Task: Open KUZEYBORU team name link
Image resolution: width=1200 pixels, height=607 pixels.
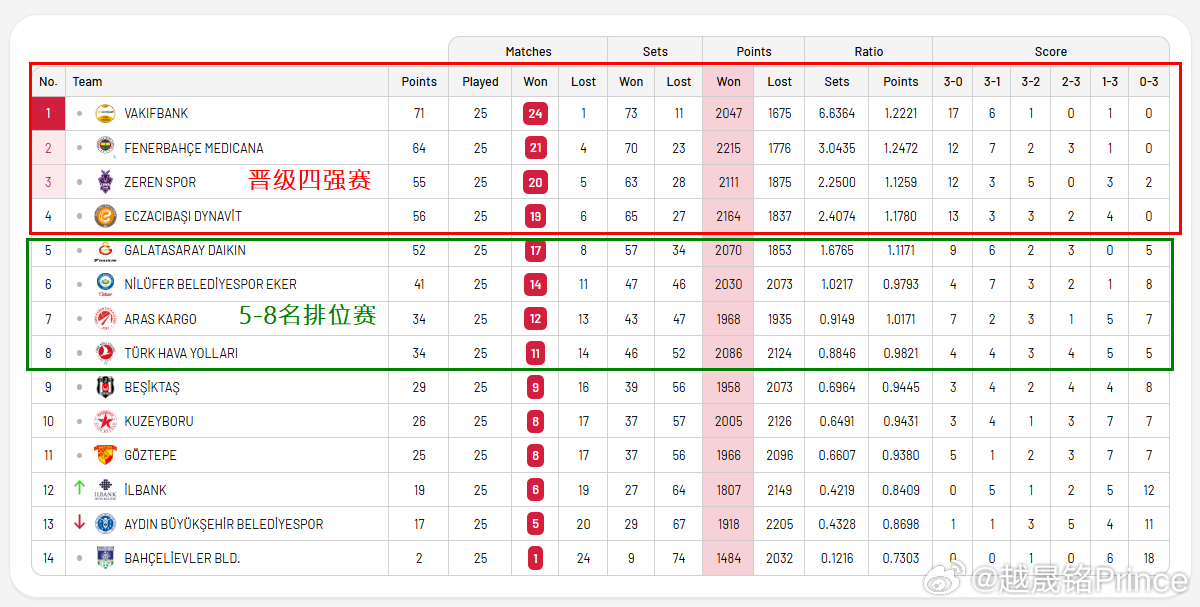Action: coord(159,421)
